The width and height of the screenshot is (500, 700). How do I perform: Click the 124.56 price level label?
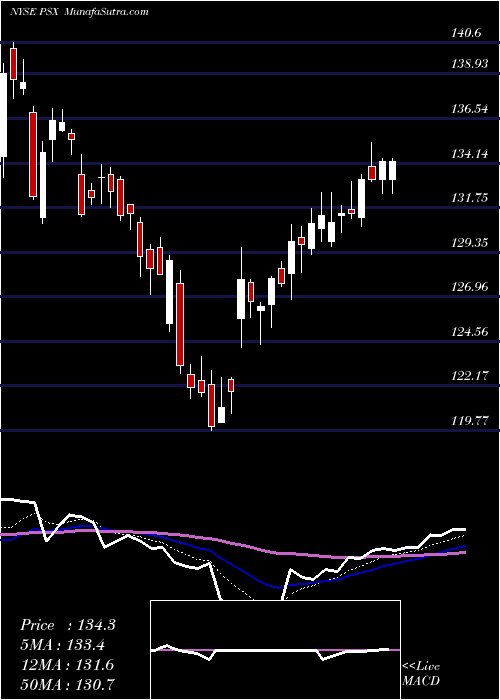pyautogui.click(x=470, y=332)
